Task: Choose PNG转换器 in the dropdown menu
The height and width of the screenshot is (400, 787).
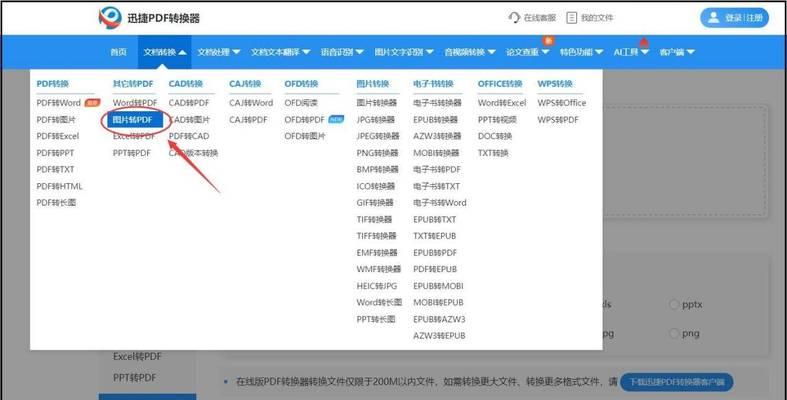Action: click(x=377, y=153)
